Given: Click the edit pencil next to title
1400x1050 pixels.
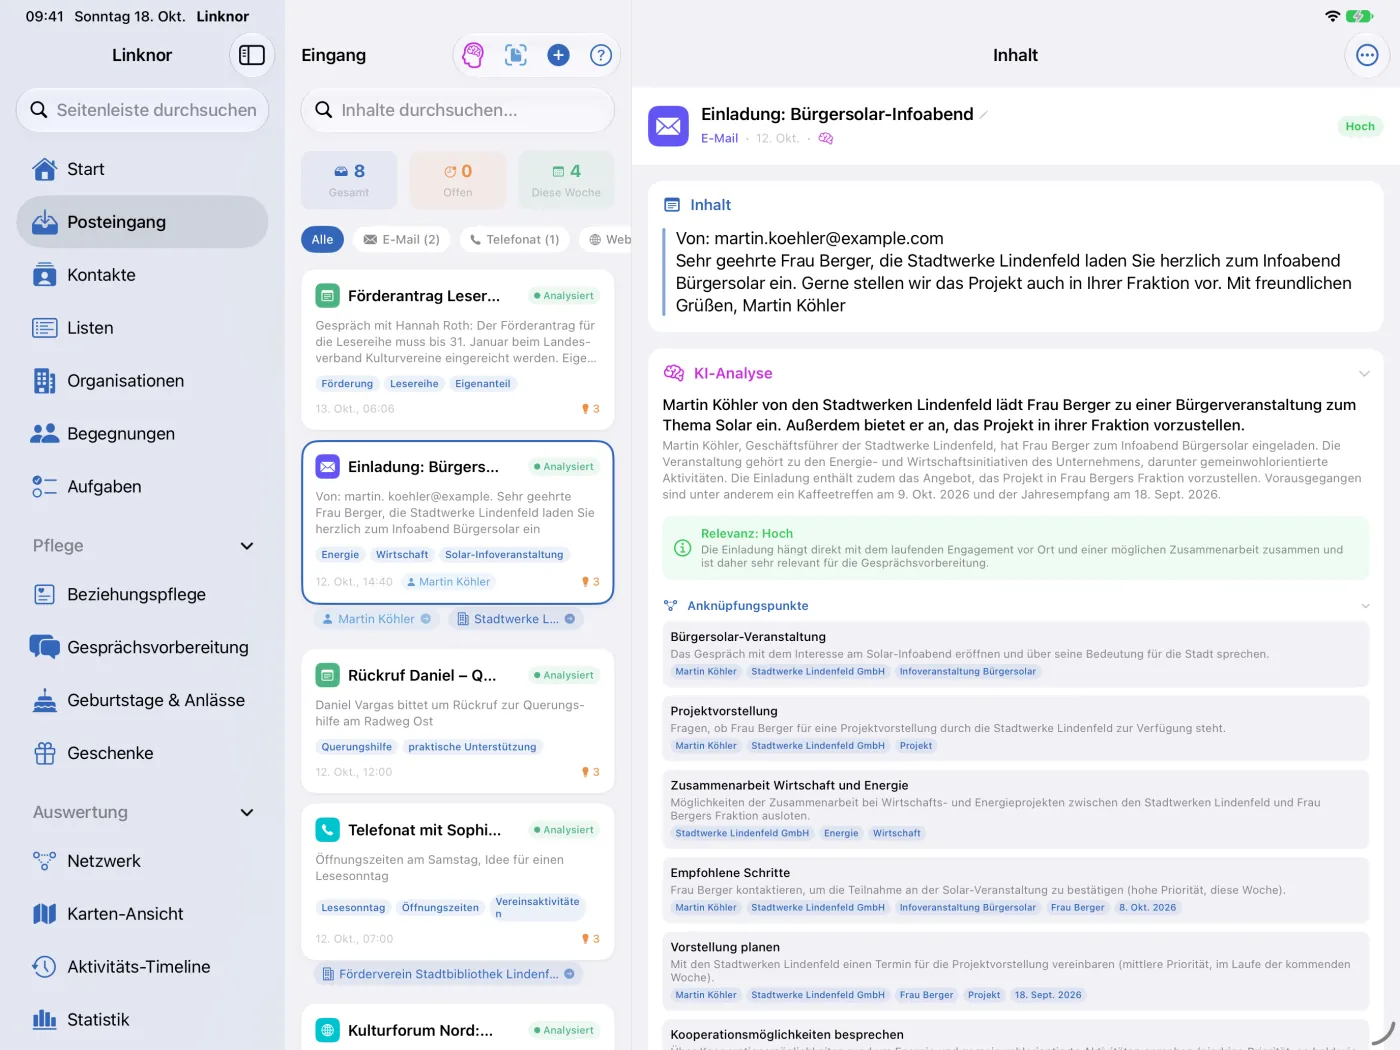Looking at the screenshot, I should (x=984, y=115).
